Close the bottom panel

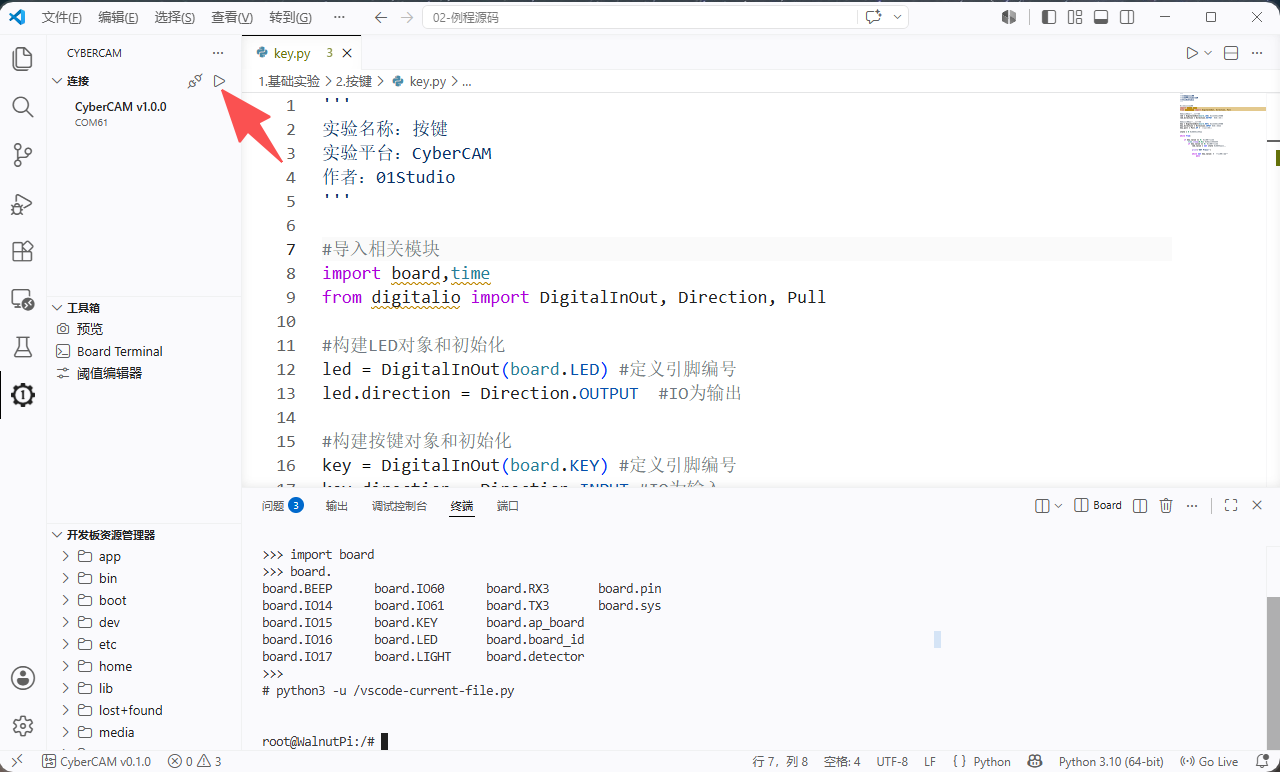(x=1258, y=506)
